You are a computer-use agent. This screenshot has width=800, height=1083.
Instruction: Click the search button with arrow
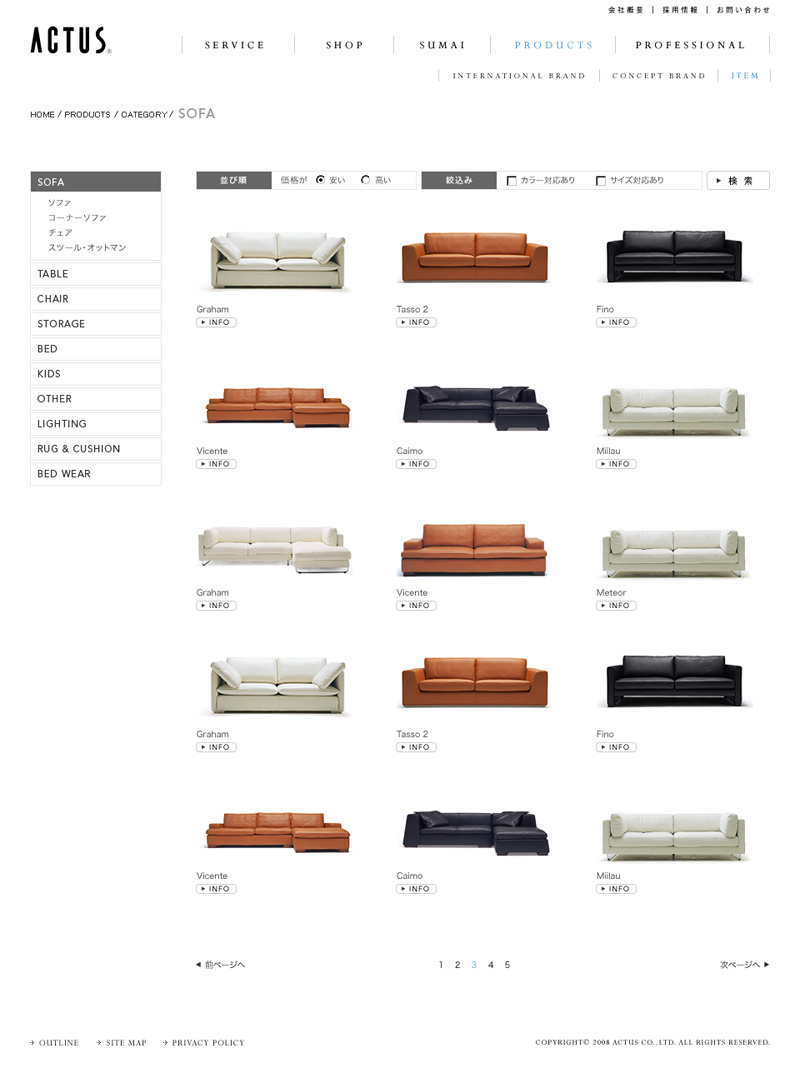click(x=738, y=180)
